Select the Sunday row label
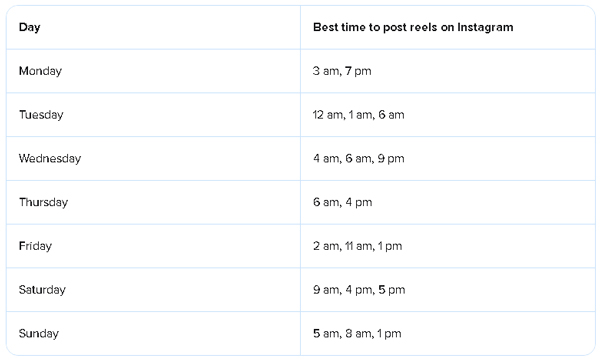Viewport: 600px width, 360px height. coord(39,334)
